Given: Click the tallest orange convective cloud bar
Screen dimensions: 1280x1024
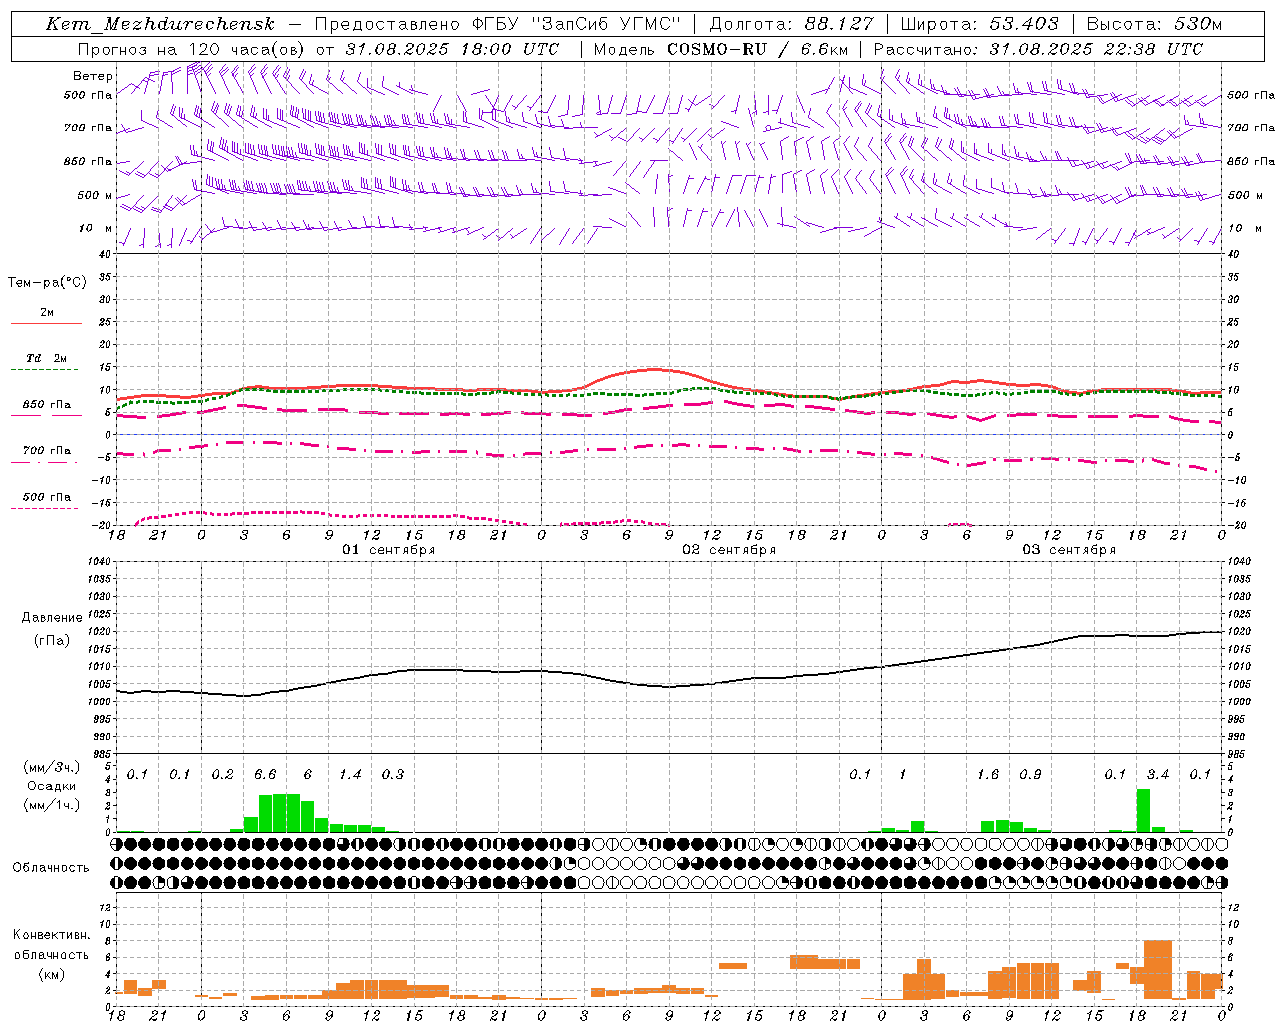Looking at the screenshot, I should [1158, 969].
